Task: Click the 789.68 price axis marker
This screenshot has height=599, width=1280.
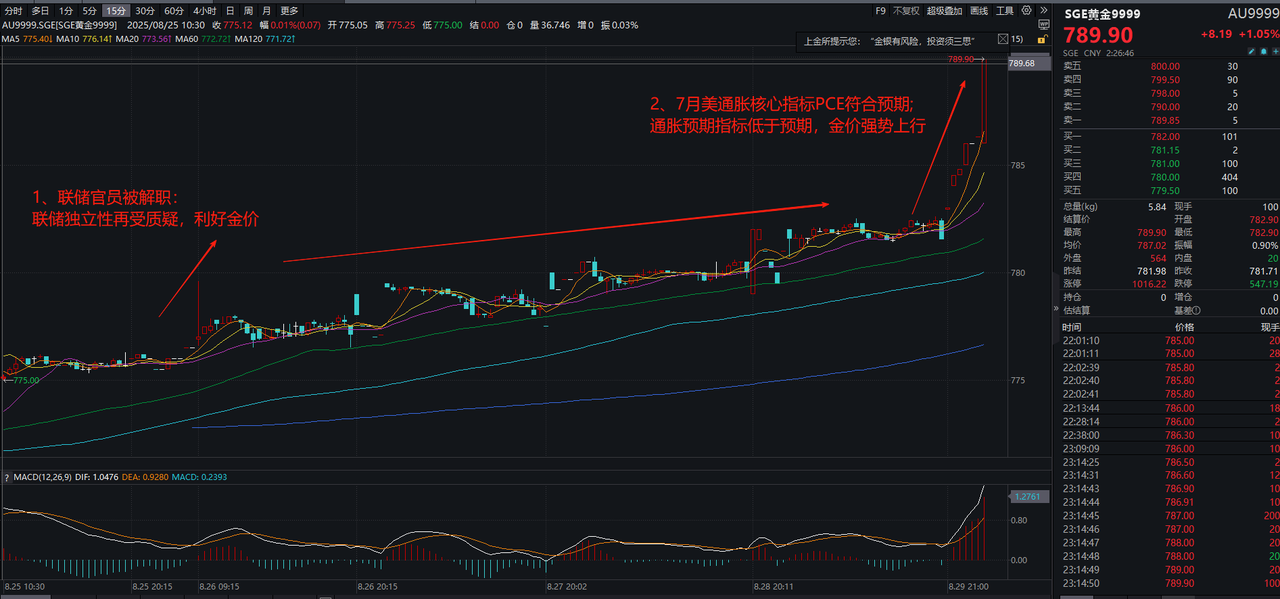Action: click(1022, 63)
